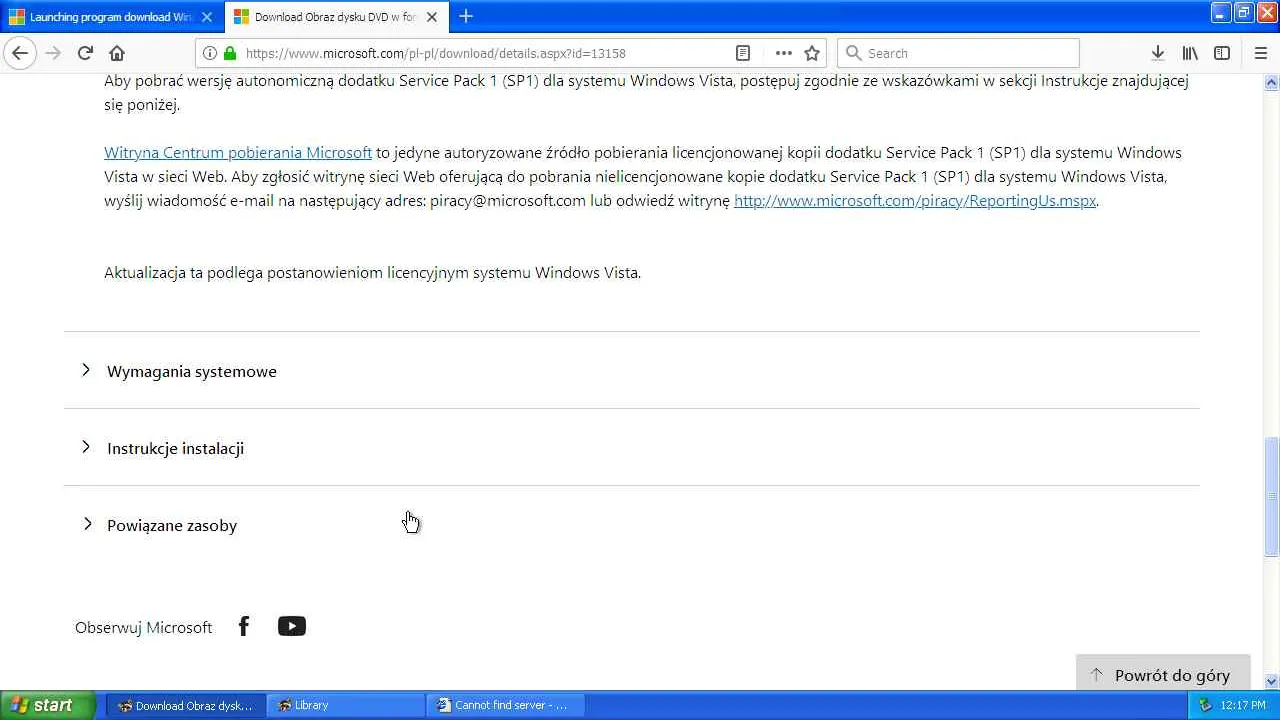
Task: Bookmark this page with the star
Action: pos(812,53)
